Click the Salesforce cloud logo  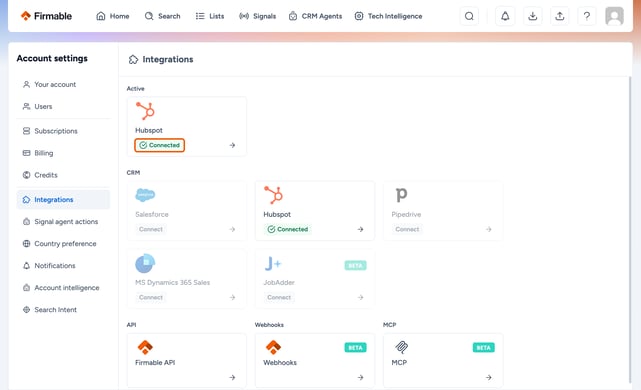(145, 195)
